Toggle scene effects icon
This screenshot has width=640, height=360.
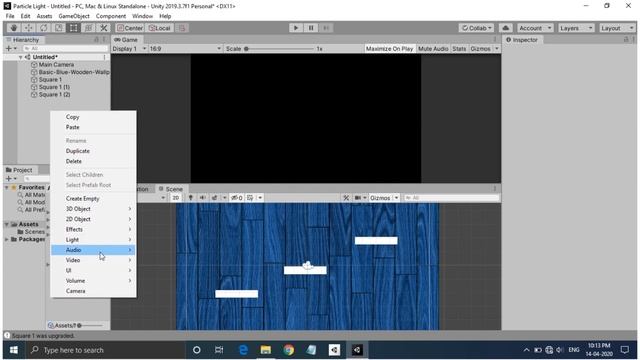click(x=215, y=198)
